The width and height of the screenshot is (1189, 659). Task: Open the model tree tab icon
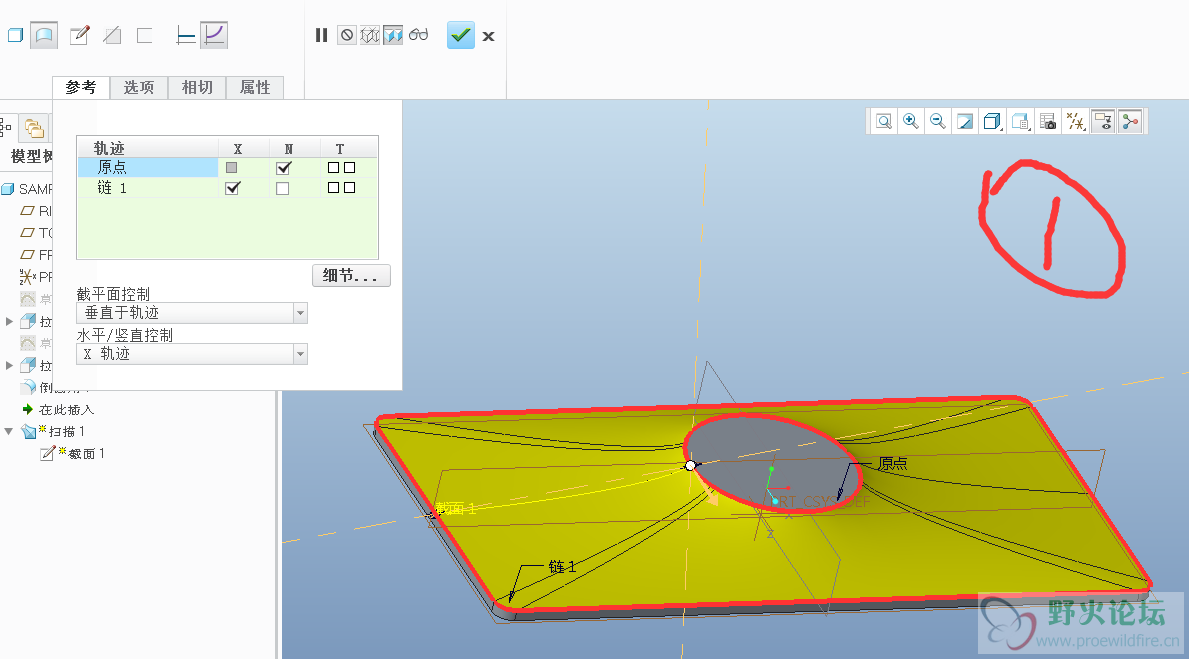[x=5, y=127]
